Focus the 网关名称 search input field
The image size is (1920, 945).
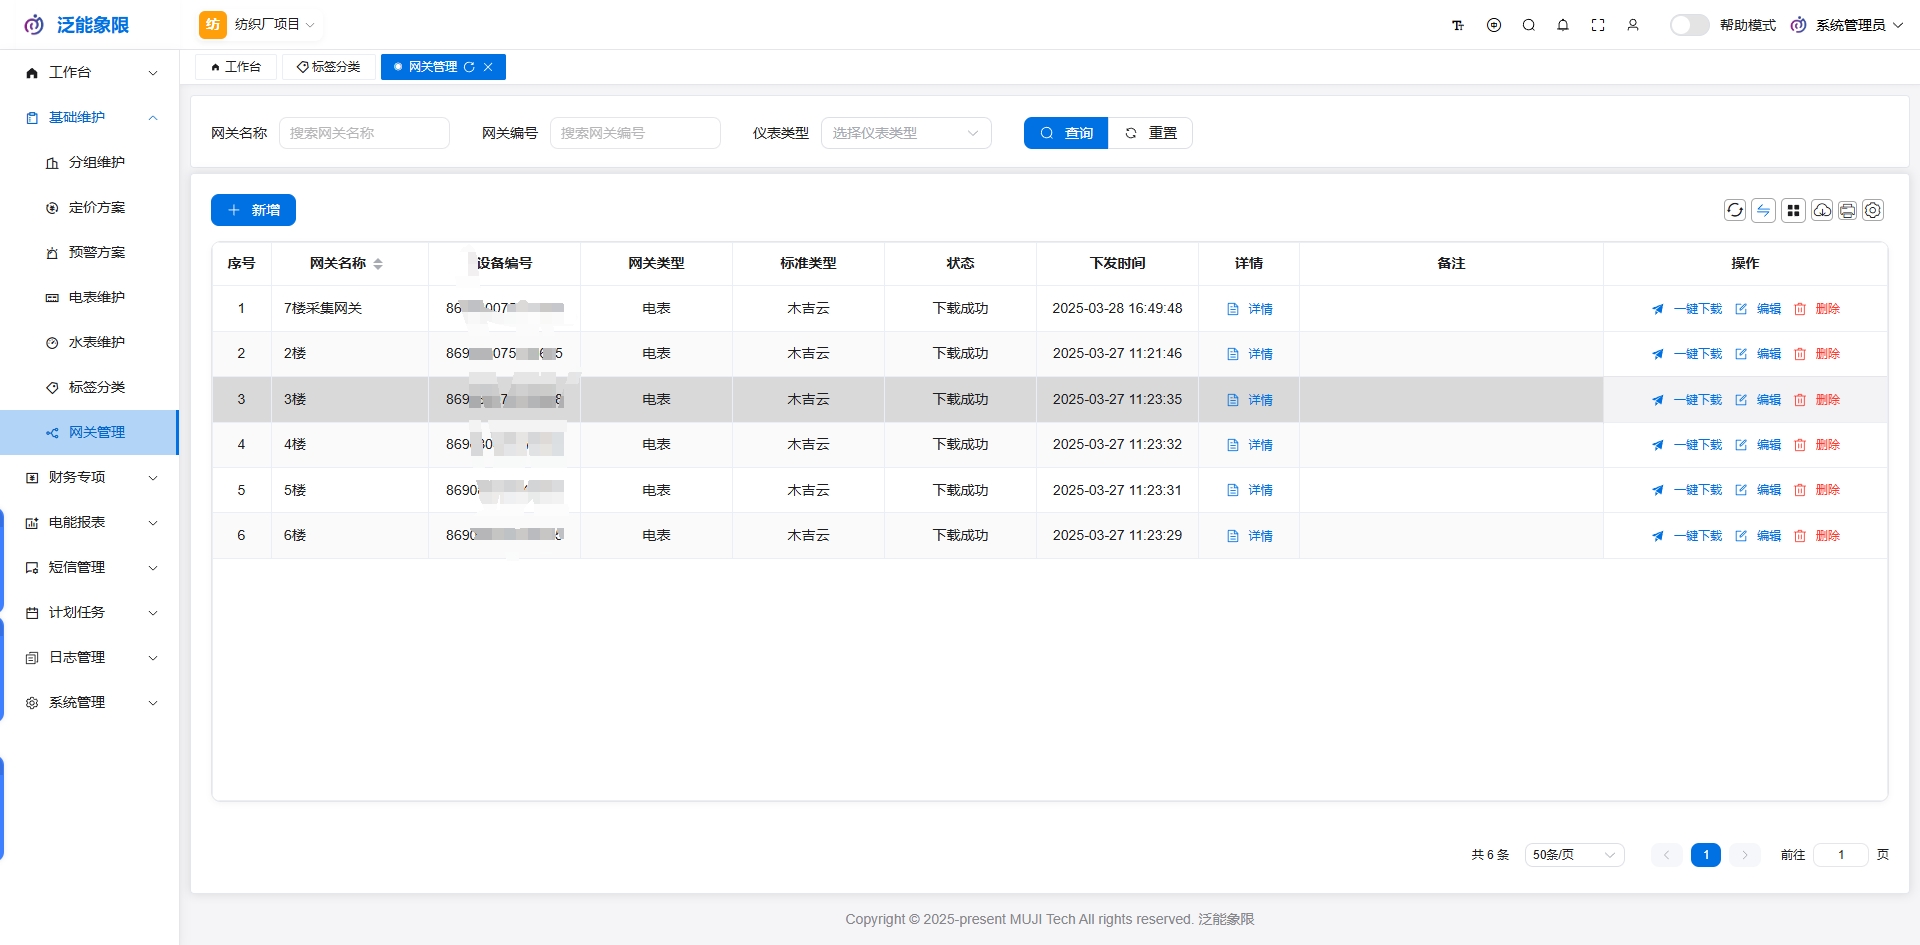pyautogui.click(x=364, y=133)
